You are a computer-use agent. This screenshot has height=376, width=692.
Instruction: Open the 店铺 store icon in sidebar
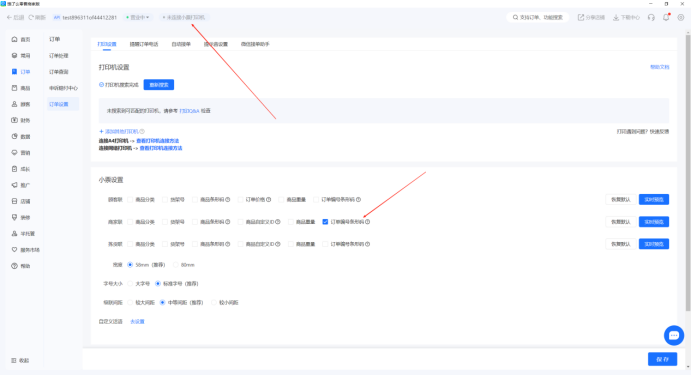[15, 201]
